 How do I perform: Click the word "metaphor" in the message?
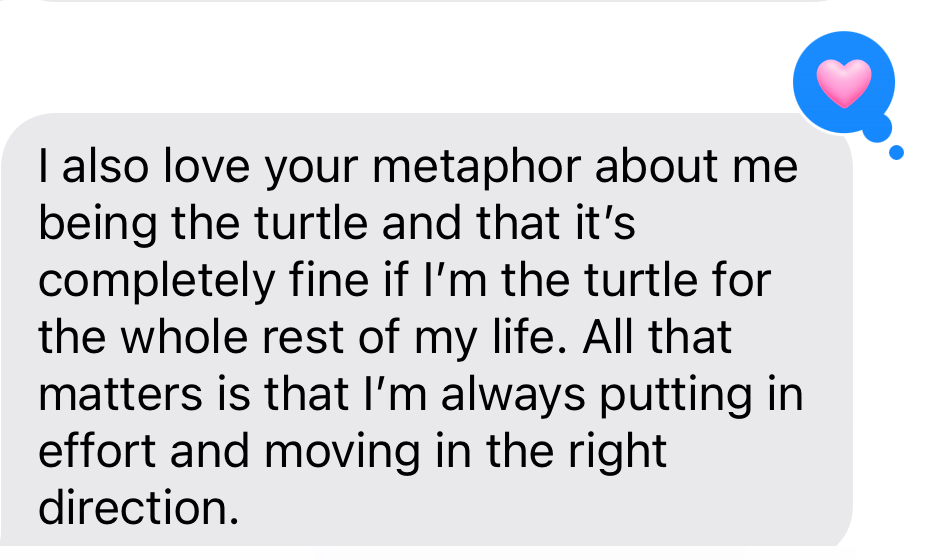491,169
